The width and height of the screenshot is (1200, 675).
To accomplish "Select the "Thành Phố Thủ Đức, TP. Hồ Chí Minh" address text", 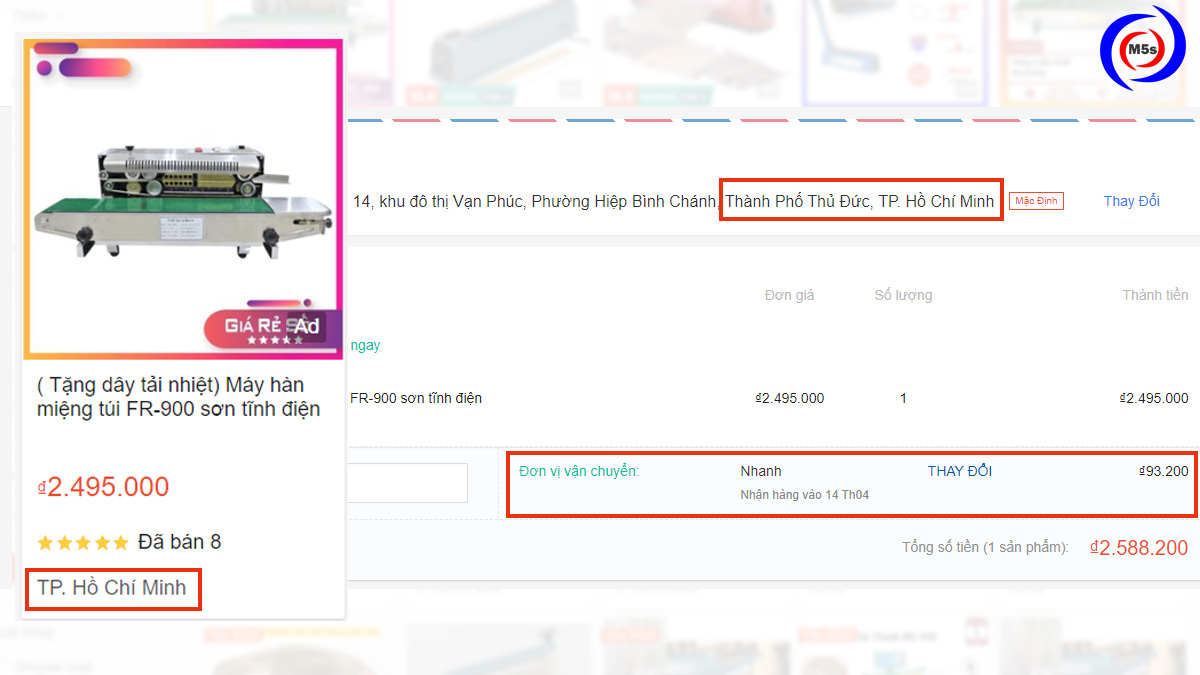I will (860, 201).
